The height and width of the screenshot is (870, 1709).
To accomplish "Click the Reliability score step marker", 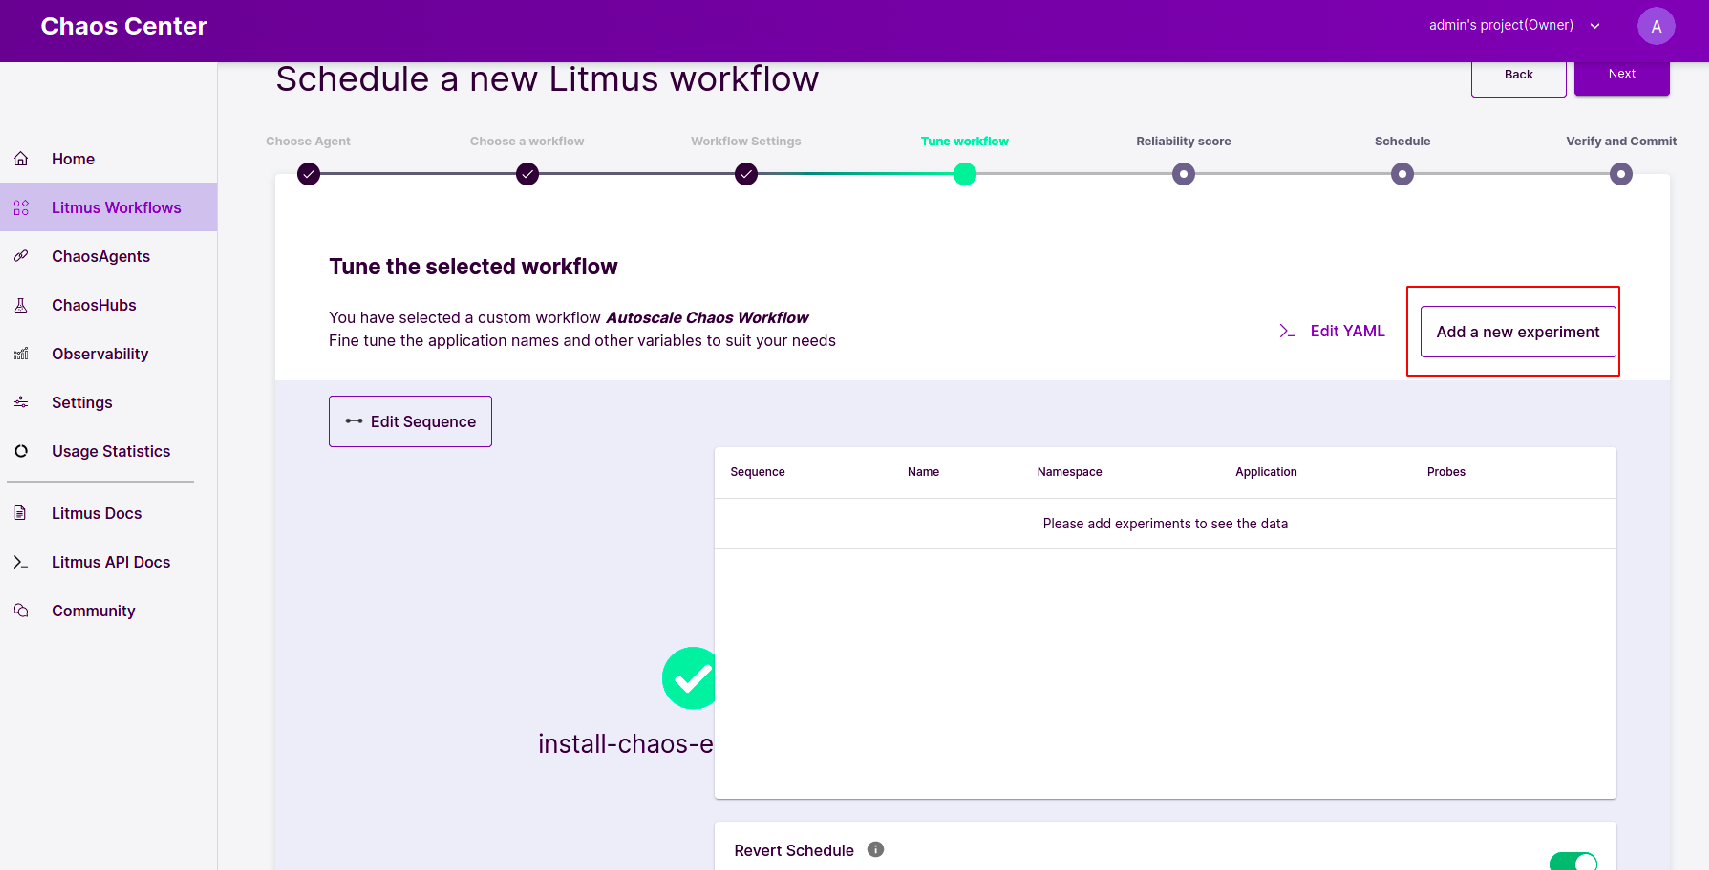I will [1183, 174].
